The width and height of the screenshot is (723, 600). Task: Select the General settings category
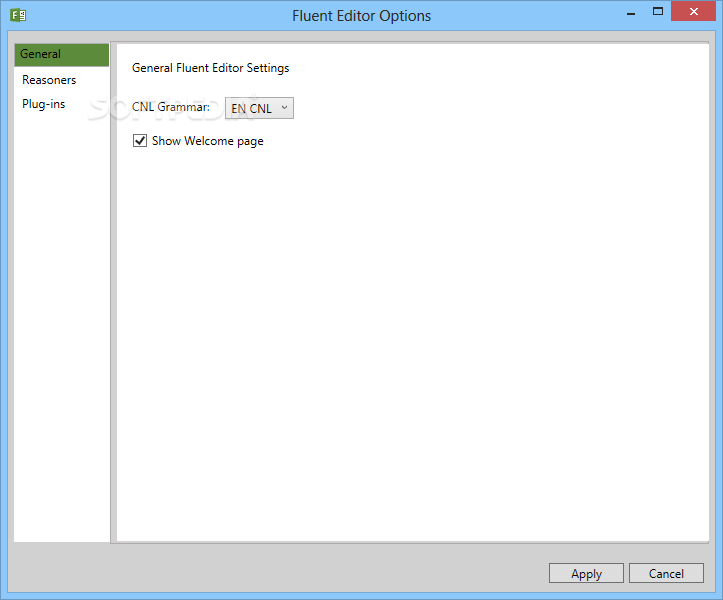[x=62, y=54]
